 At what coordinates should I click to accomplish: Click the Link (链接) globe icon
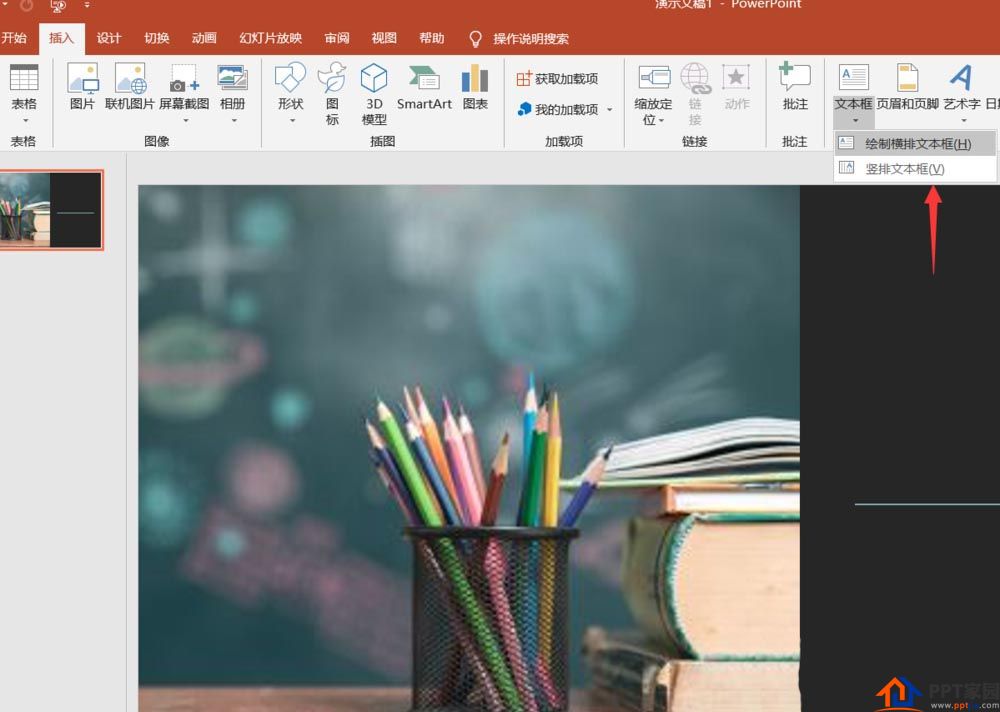point(695,77)
